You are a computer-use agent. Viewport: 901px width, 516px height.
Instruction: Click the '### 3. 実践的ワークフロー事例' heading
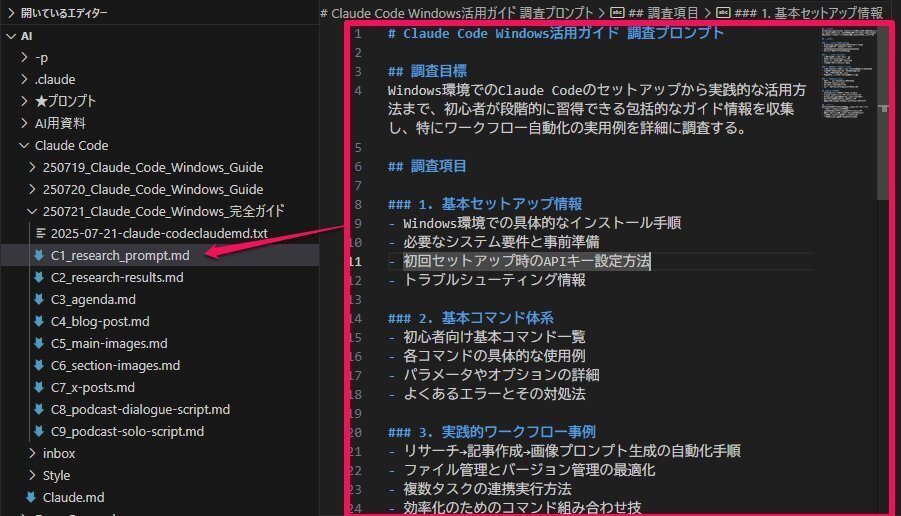491,432
